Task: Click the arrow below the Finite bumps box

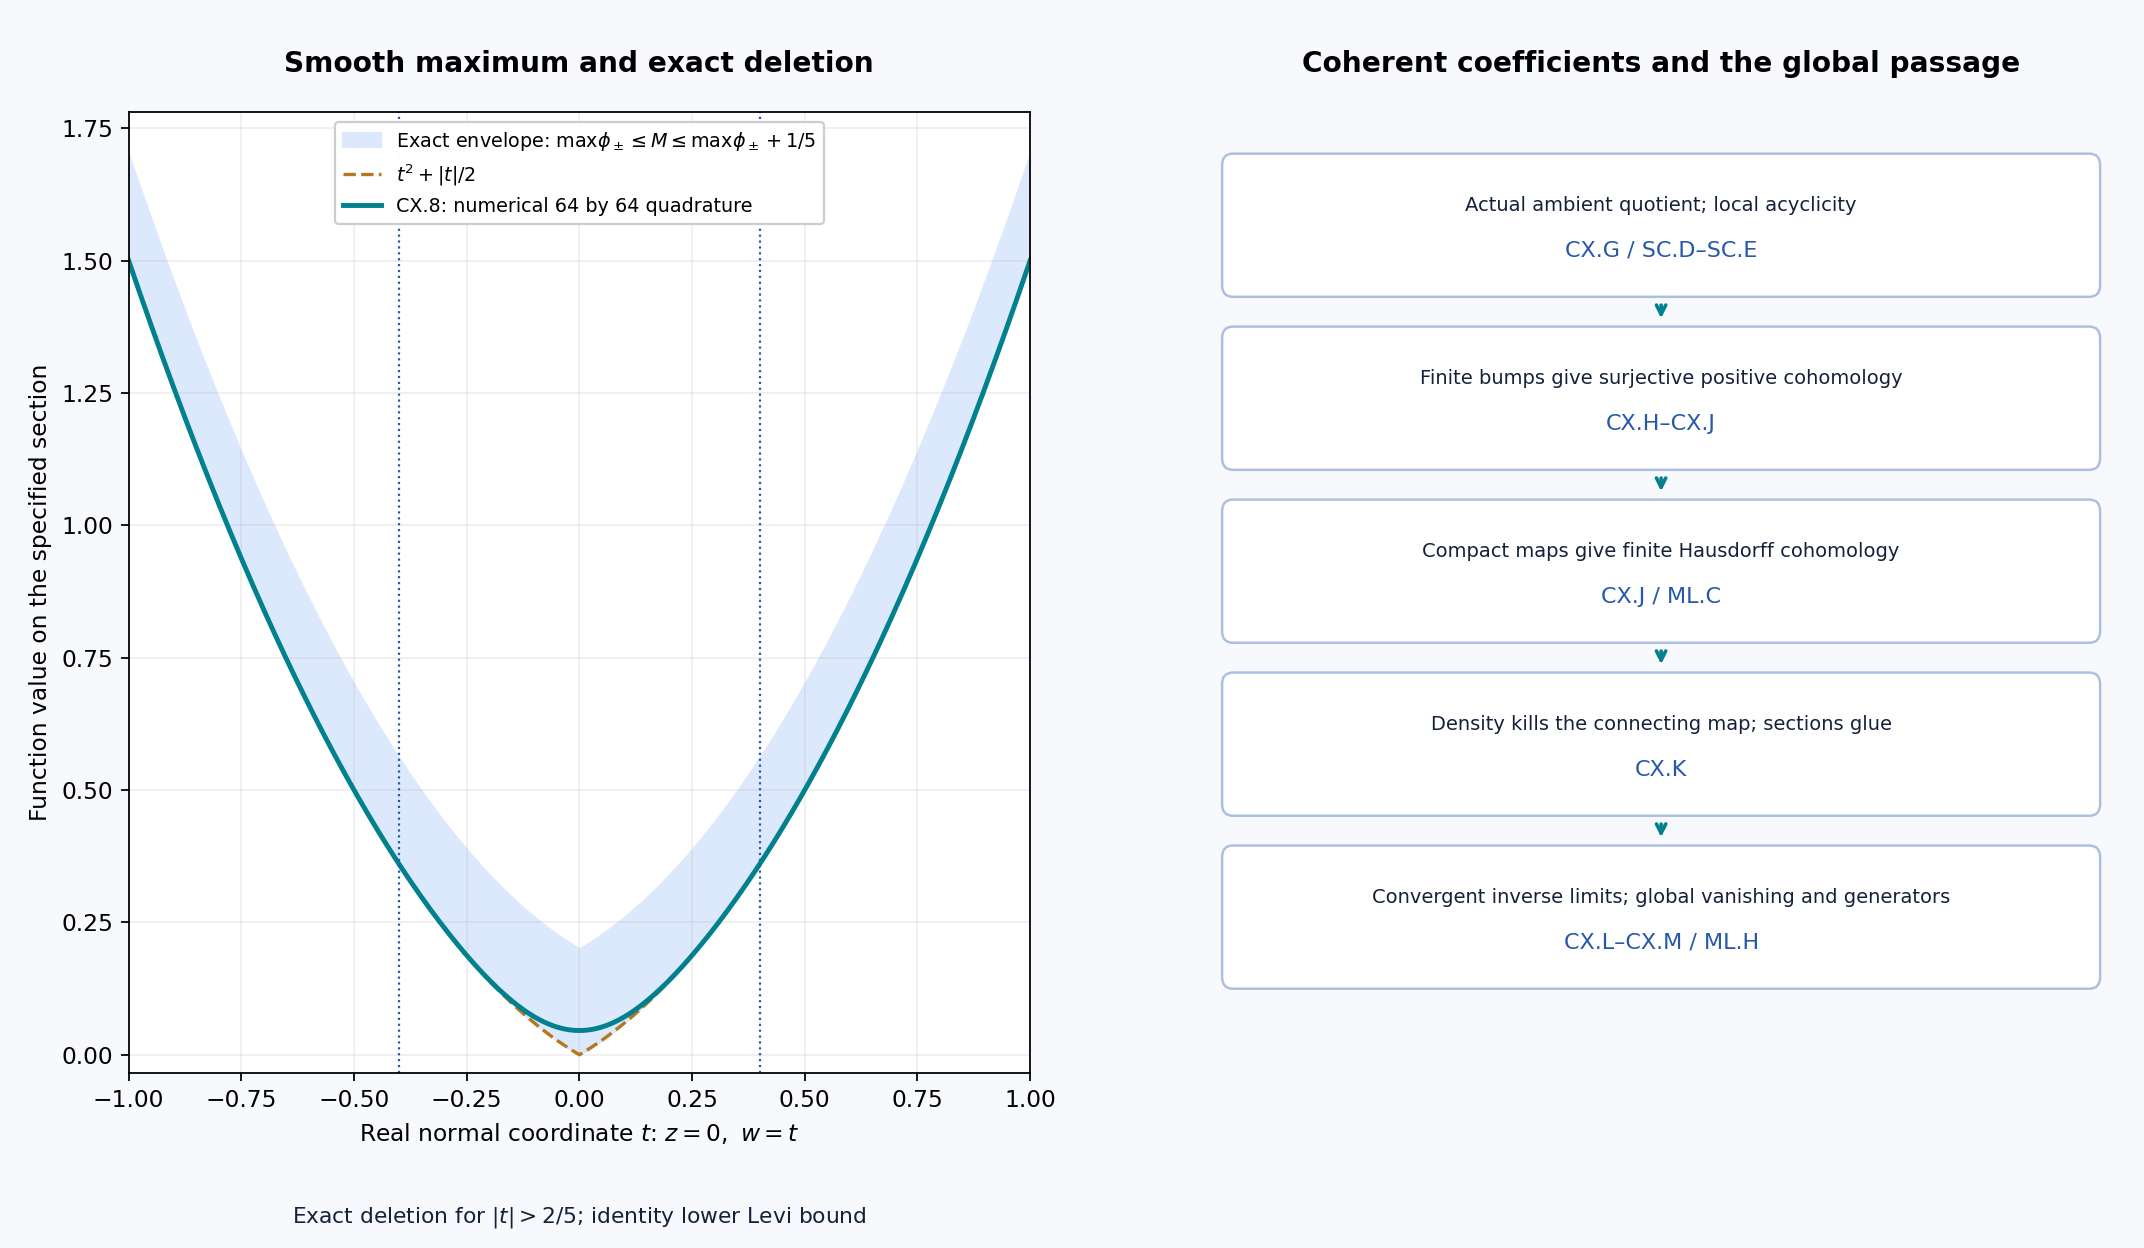Action: 1660,483
